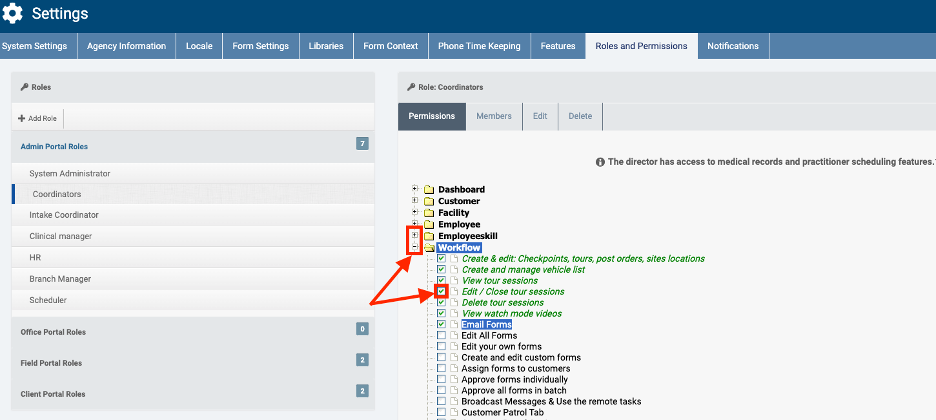Click the Customer folder icon
Image resolution: width=936 pixels, height=420 pixels.
(429, 201)
